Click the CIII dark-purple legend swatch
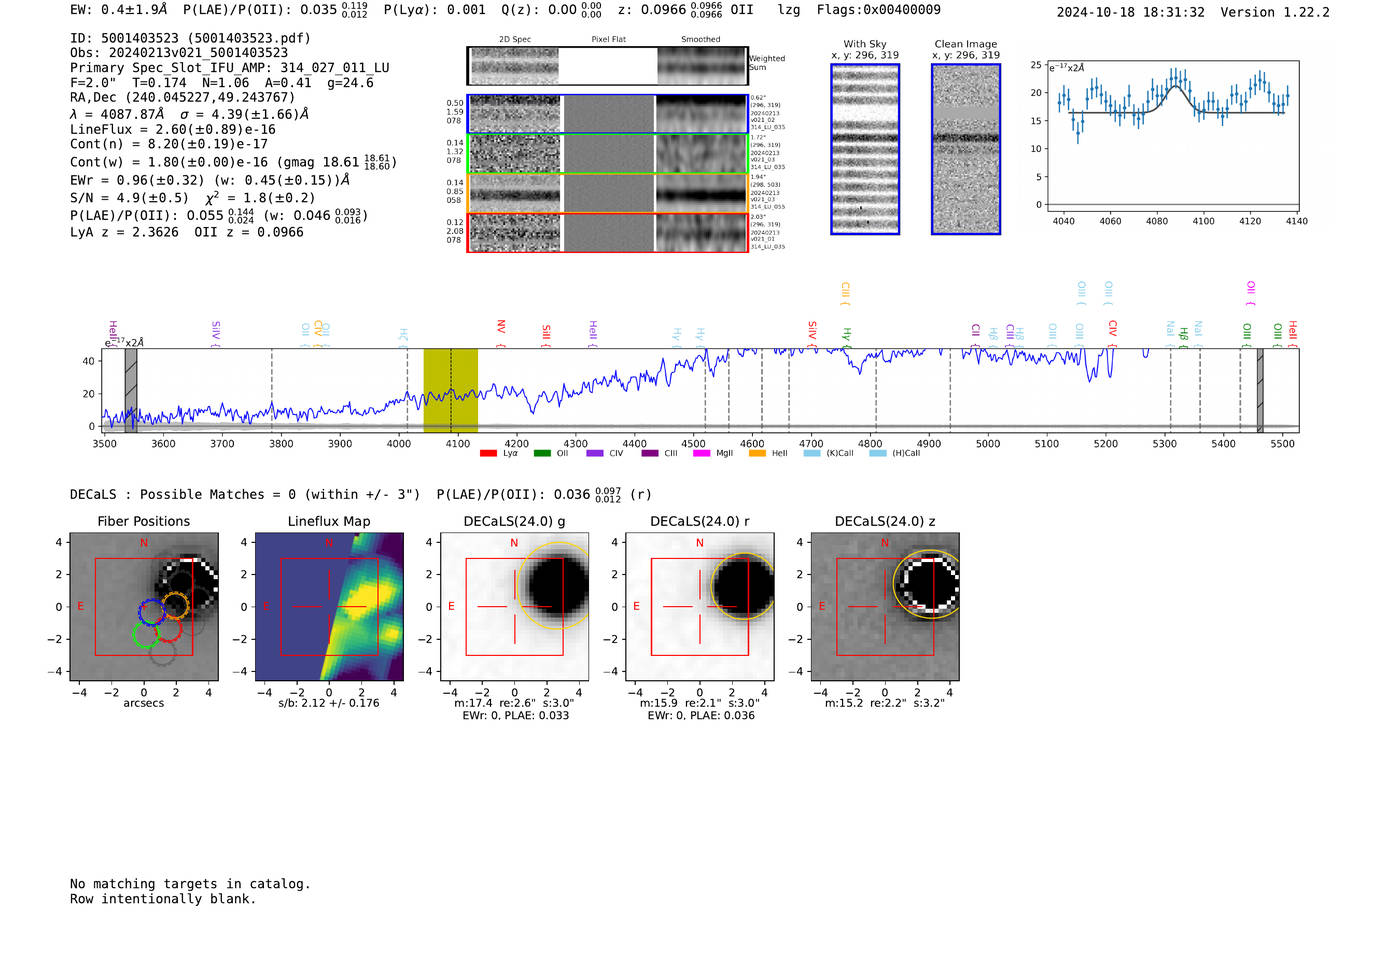This screenshot has height=953, width=1400. (x=650, y=454)
